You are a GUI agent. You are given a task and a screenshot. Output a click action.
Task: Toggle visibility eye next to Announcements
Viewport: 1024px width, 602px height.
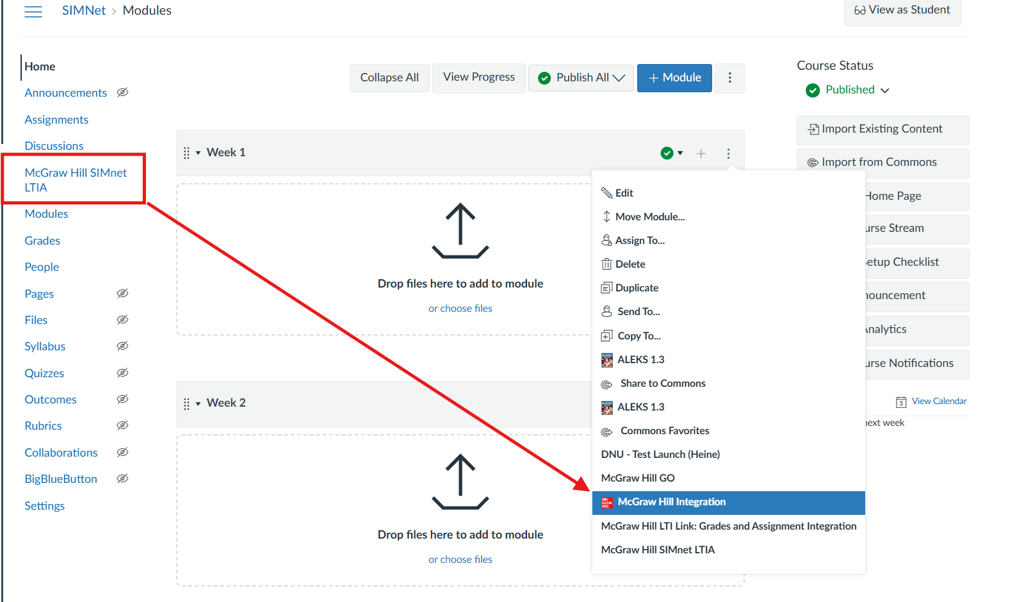coord(122,93)
